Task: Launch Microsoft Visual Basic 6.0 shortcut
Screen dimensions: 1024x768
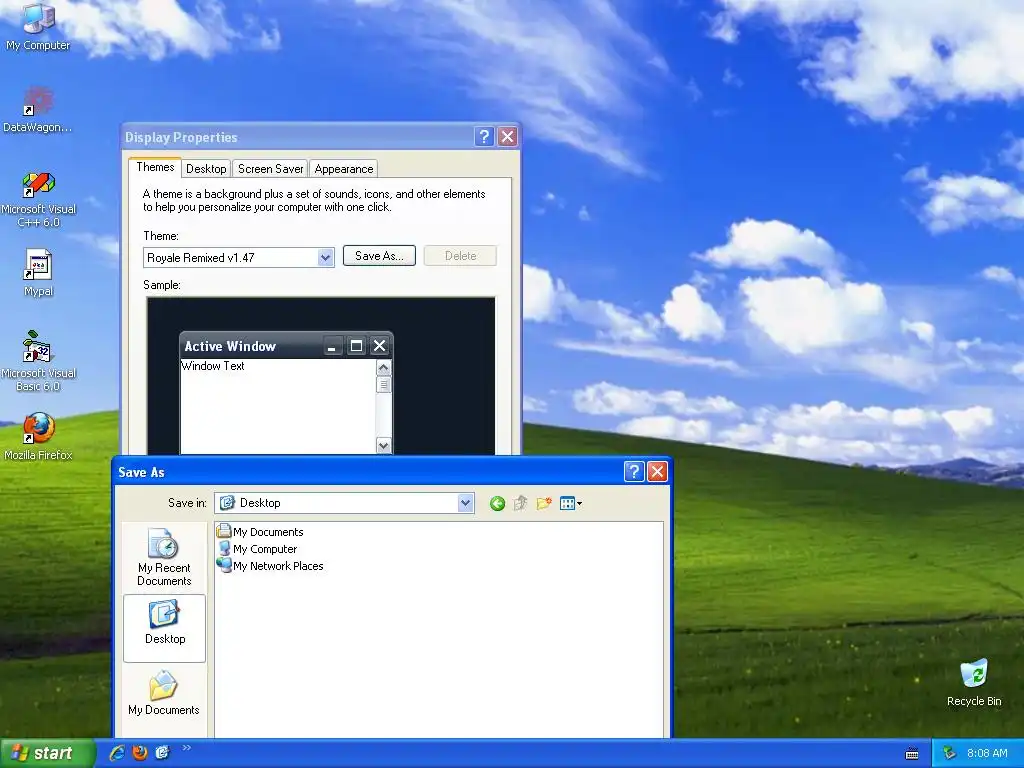Action: [x=39, y=362]
